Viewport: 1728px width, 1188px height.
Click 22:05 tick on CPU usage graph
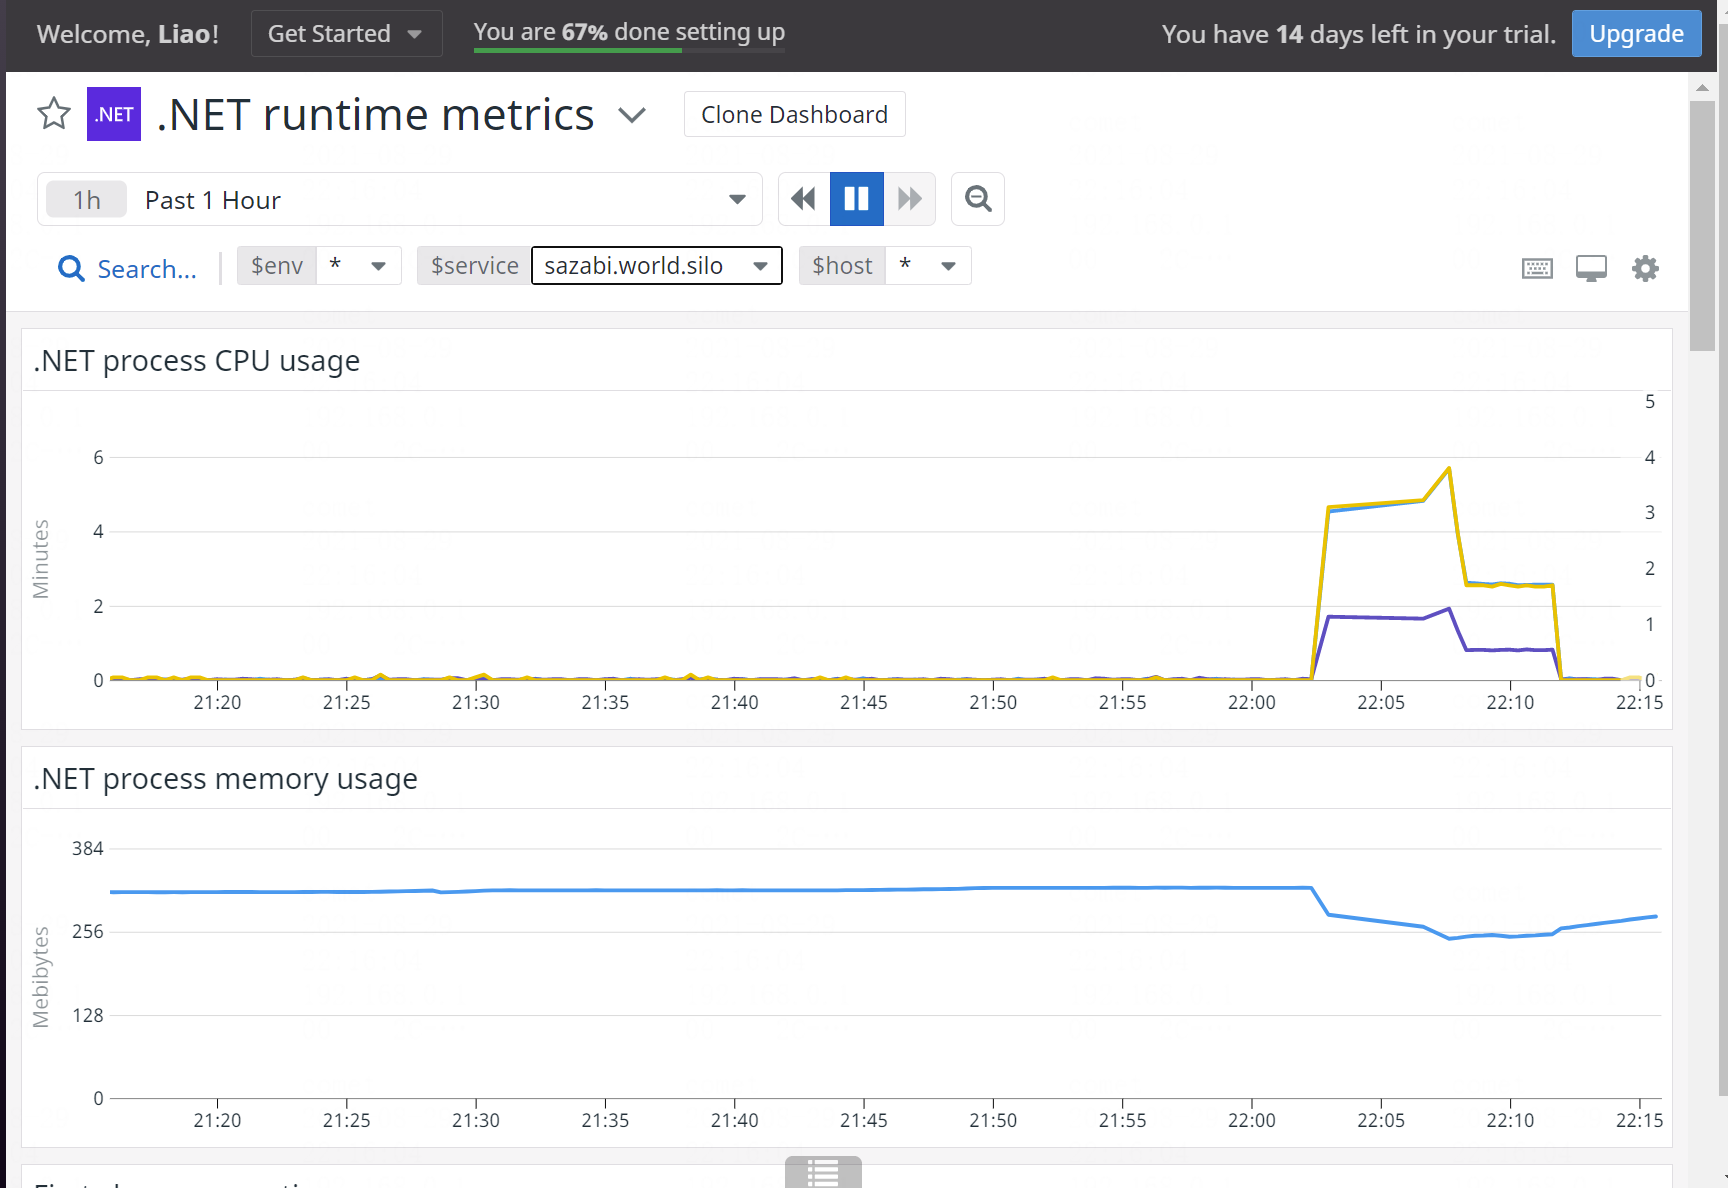[1381, 702]
